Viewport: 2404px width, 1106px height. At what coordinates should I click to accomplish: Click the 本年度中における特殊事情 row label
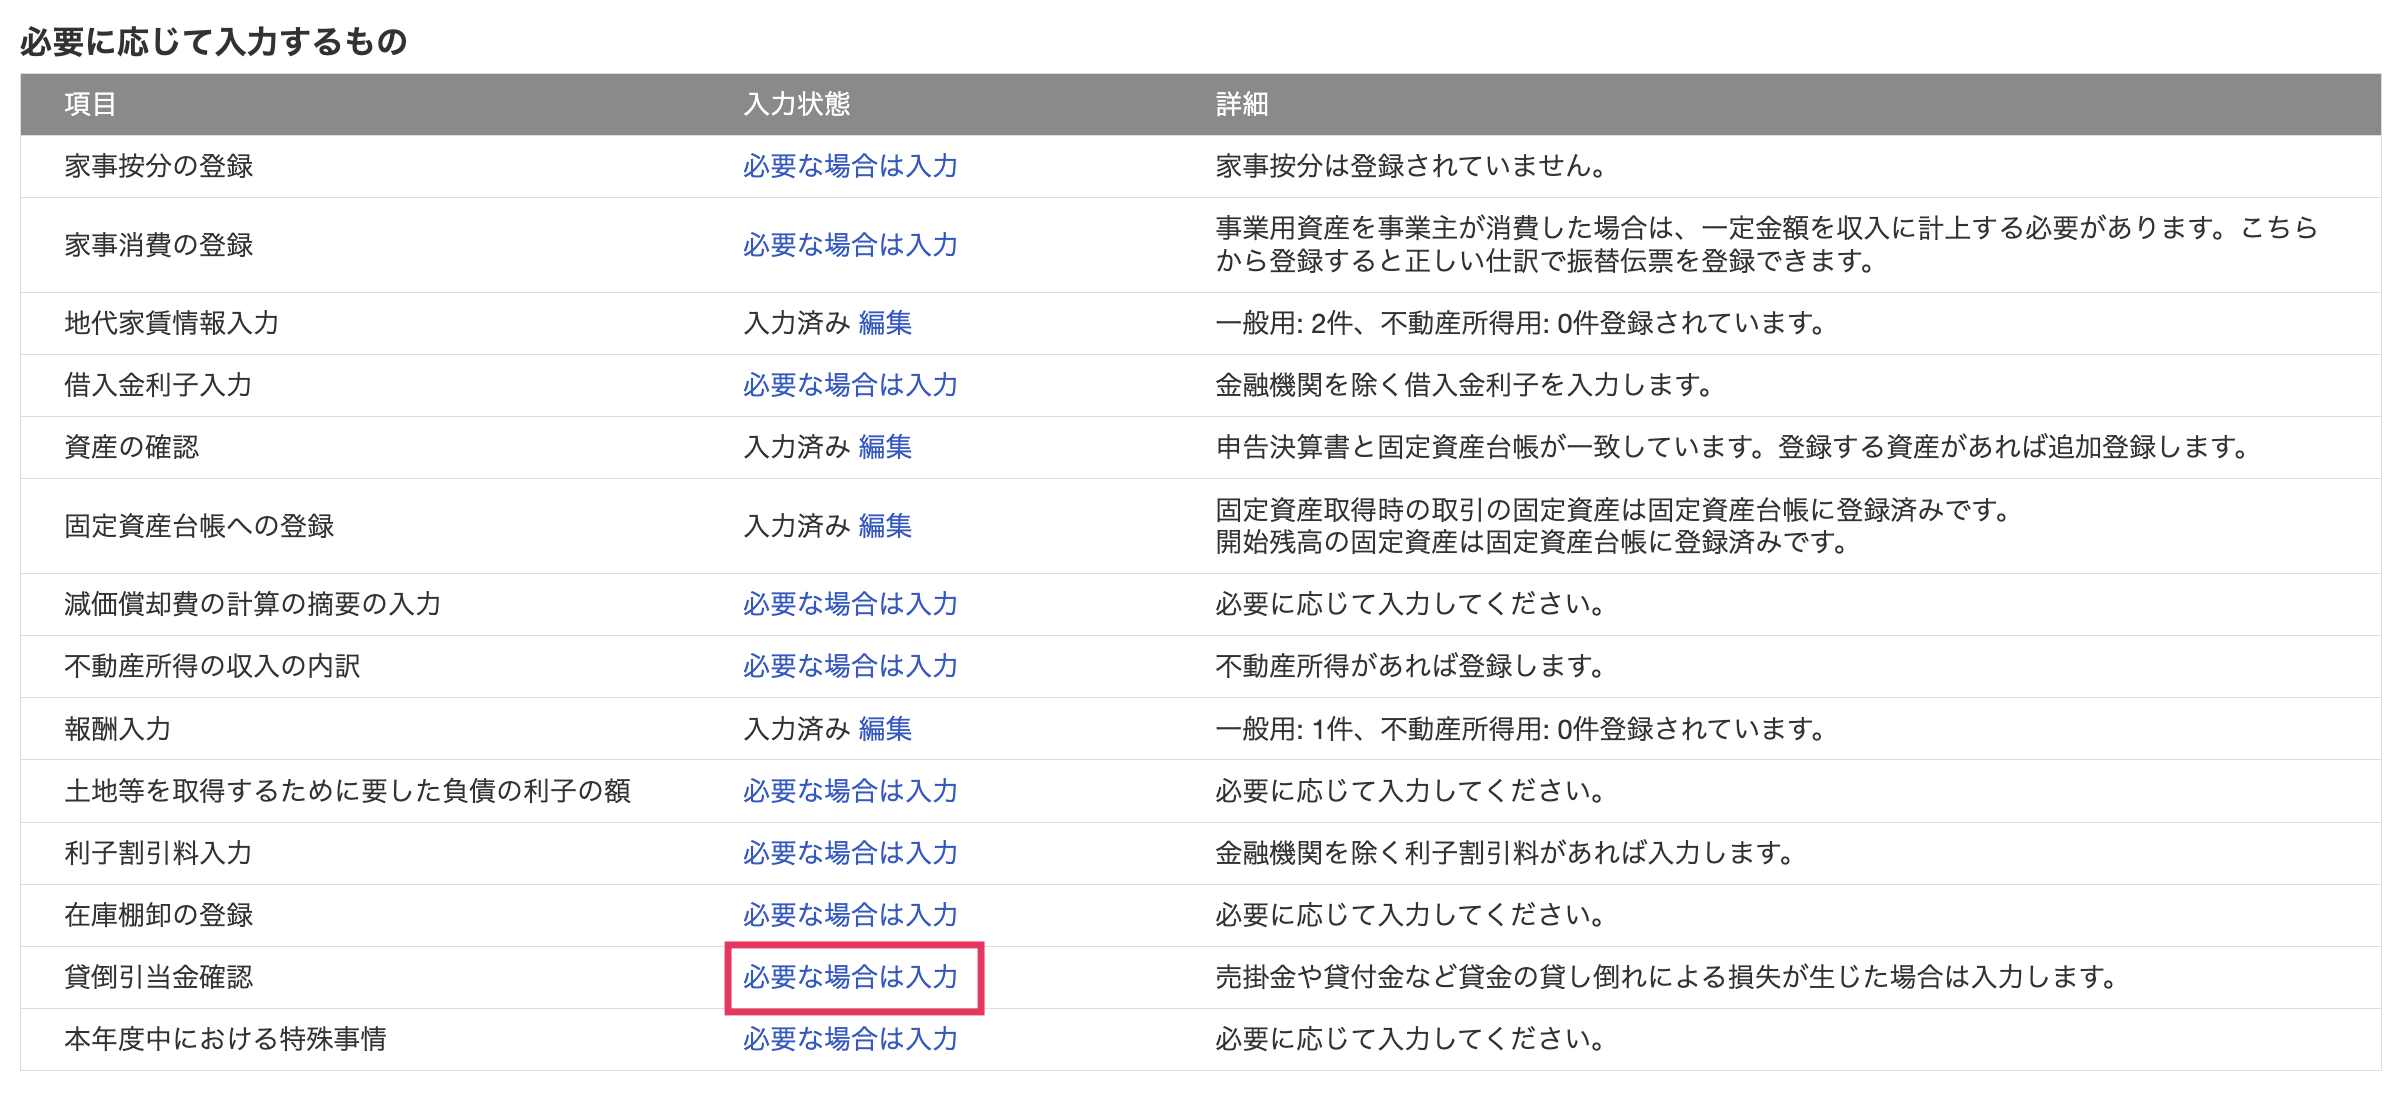(226, 1039)
